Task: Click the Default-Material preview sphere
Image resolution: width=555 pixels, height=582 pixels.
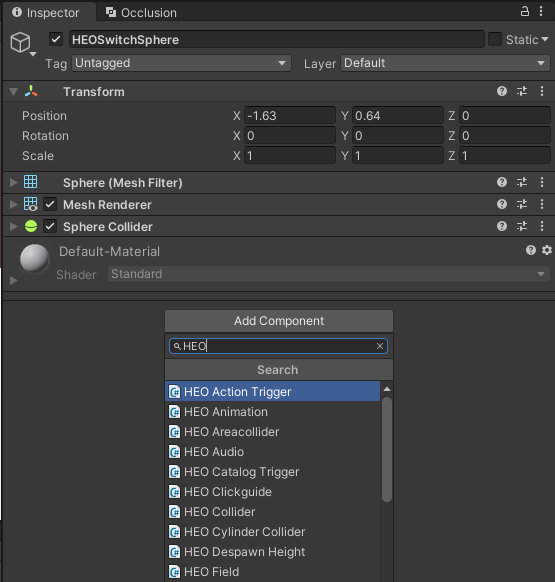Action: 35,258
